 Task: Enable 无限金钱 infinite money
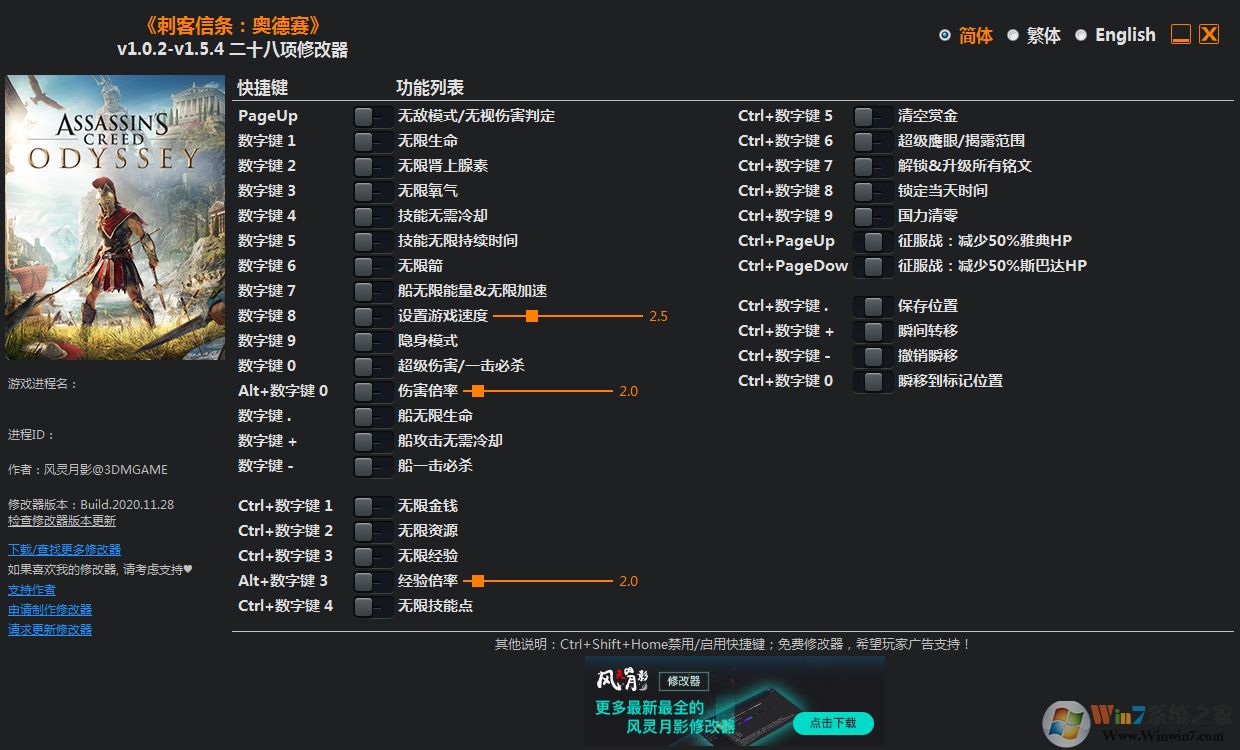click(371, 505)
